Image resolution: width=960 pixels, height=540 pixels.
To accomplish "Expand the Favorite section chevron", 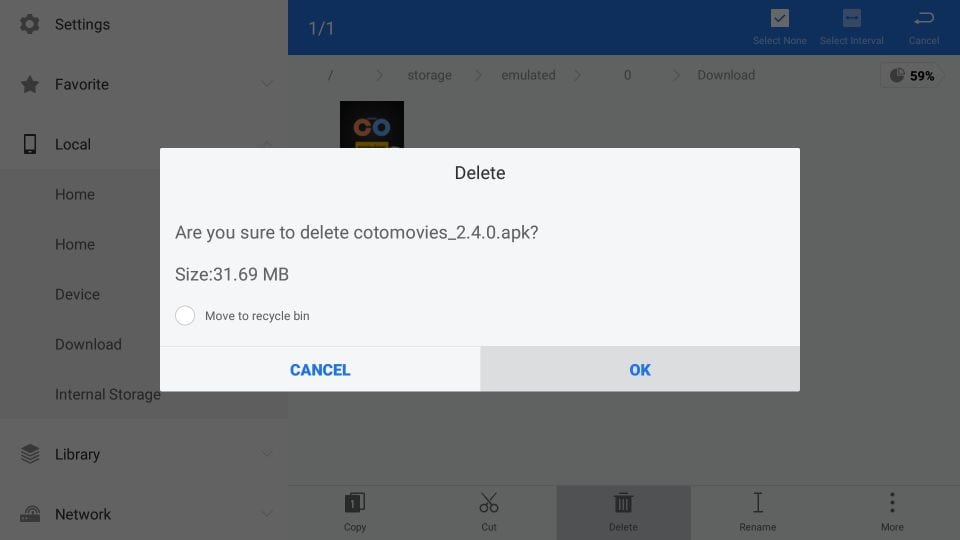I will (266, 84).
